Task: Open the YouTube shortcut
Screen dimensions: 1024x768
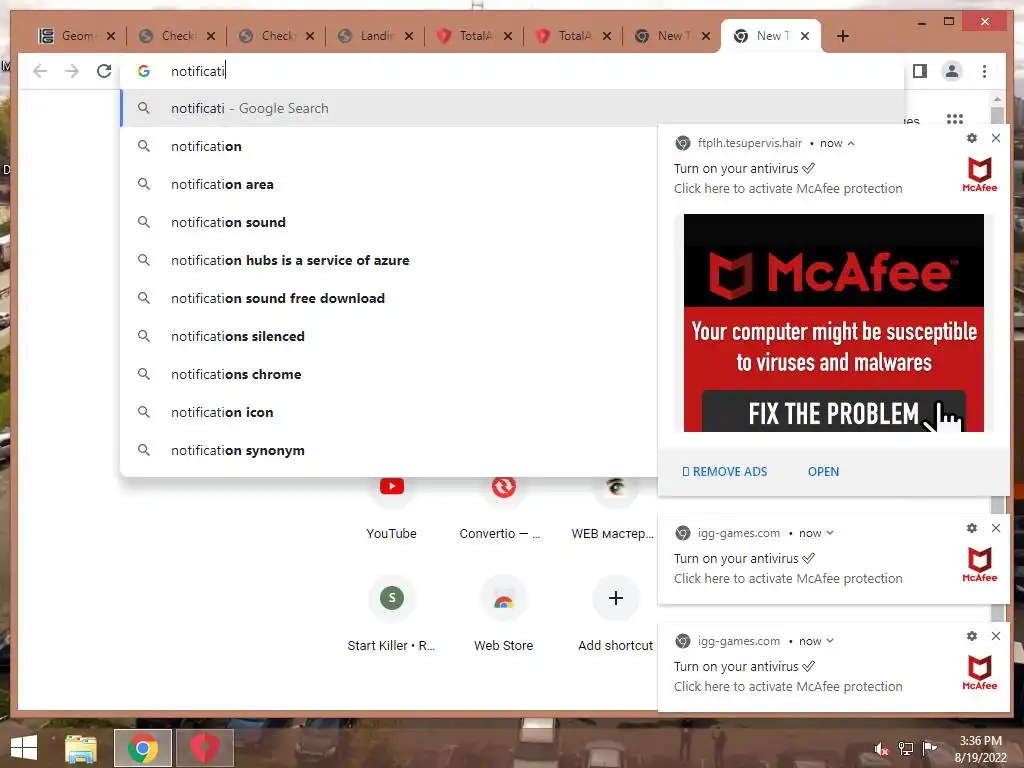Action: tap(391, 507)
